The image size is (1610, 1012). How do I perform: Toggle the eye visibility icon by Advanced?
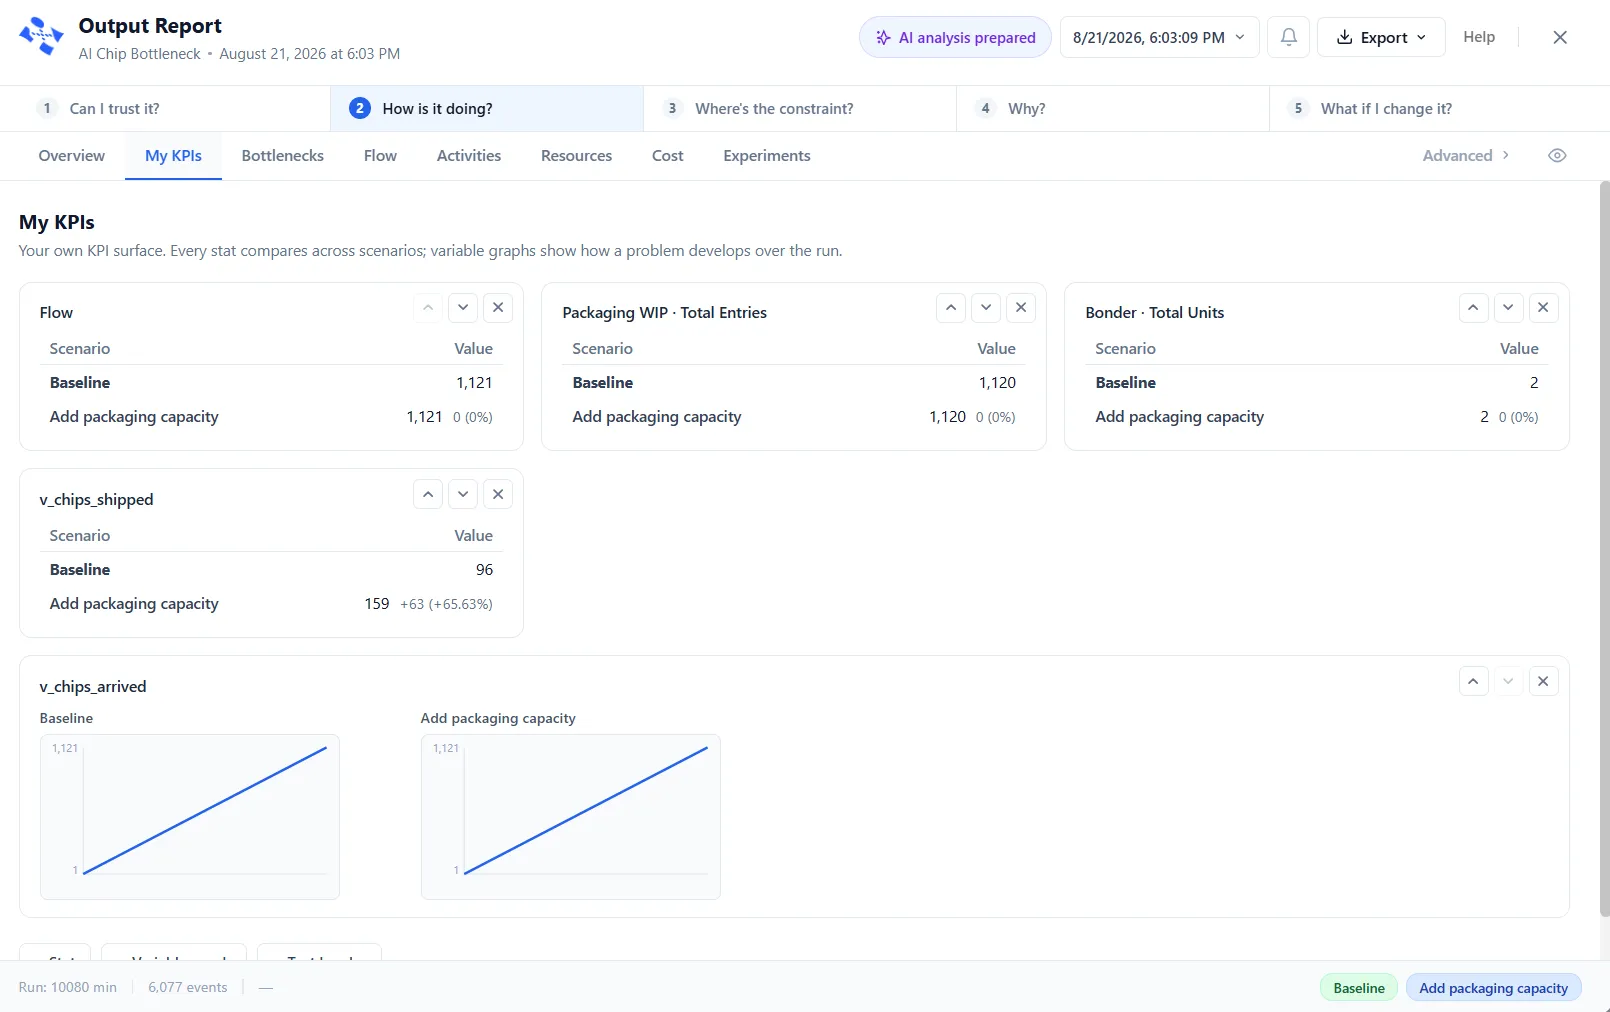(1557, 155)
